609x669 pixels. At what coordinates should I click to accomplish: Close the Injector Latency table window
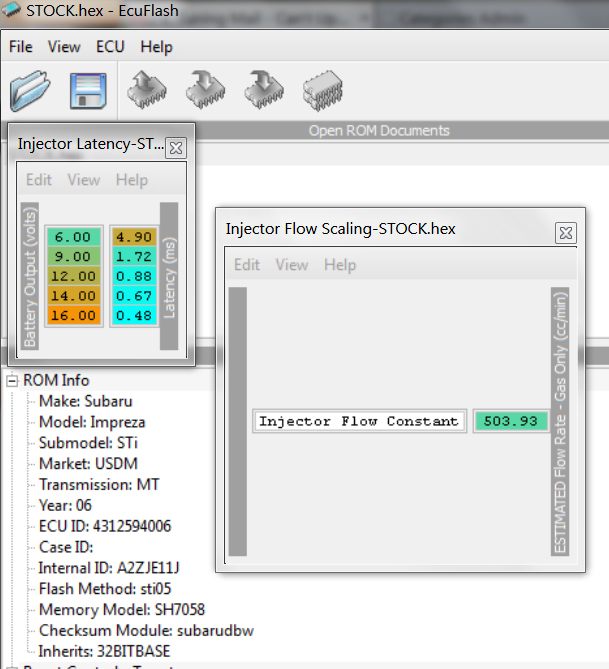click(176, 147)
